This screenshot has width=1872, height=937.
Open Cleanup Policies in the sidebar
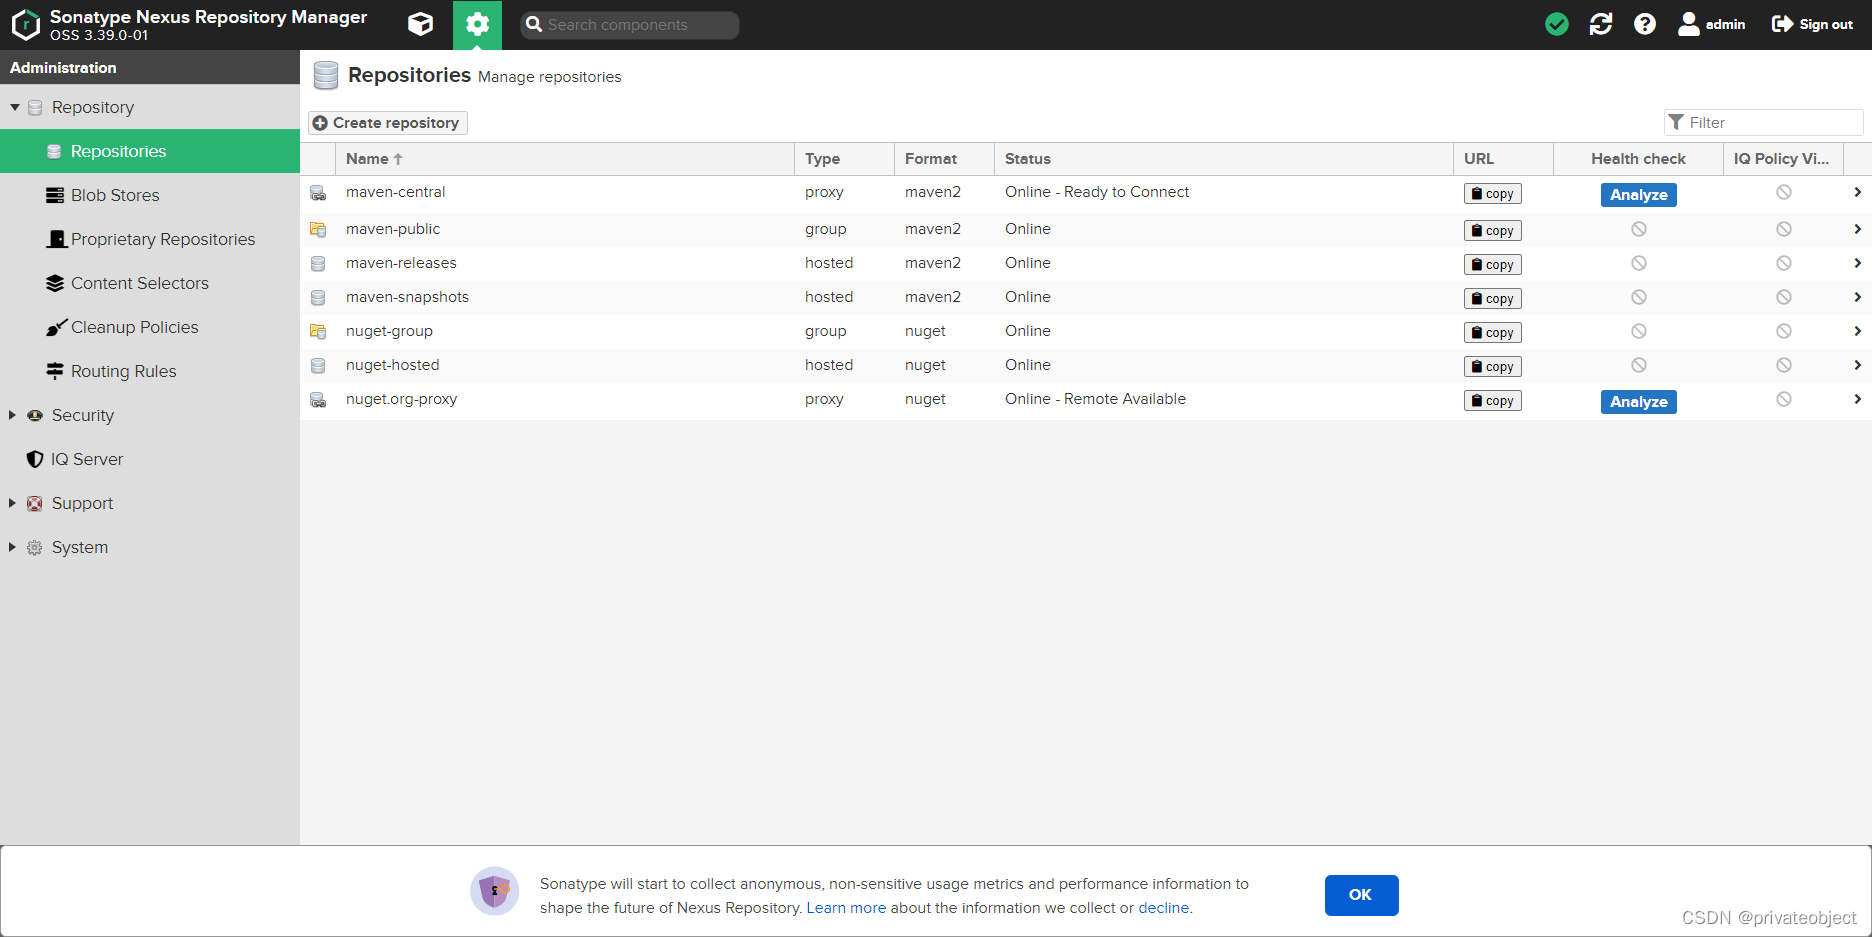pyautogui.click(x=150, y=327)
